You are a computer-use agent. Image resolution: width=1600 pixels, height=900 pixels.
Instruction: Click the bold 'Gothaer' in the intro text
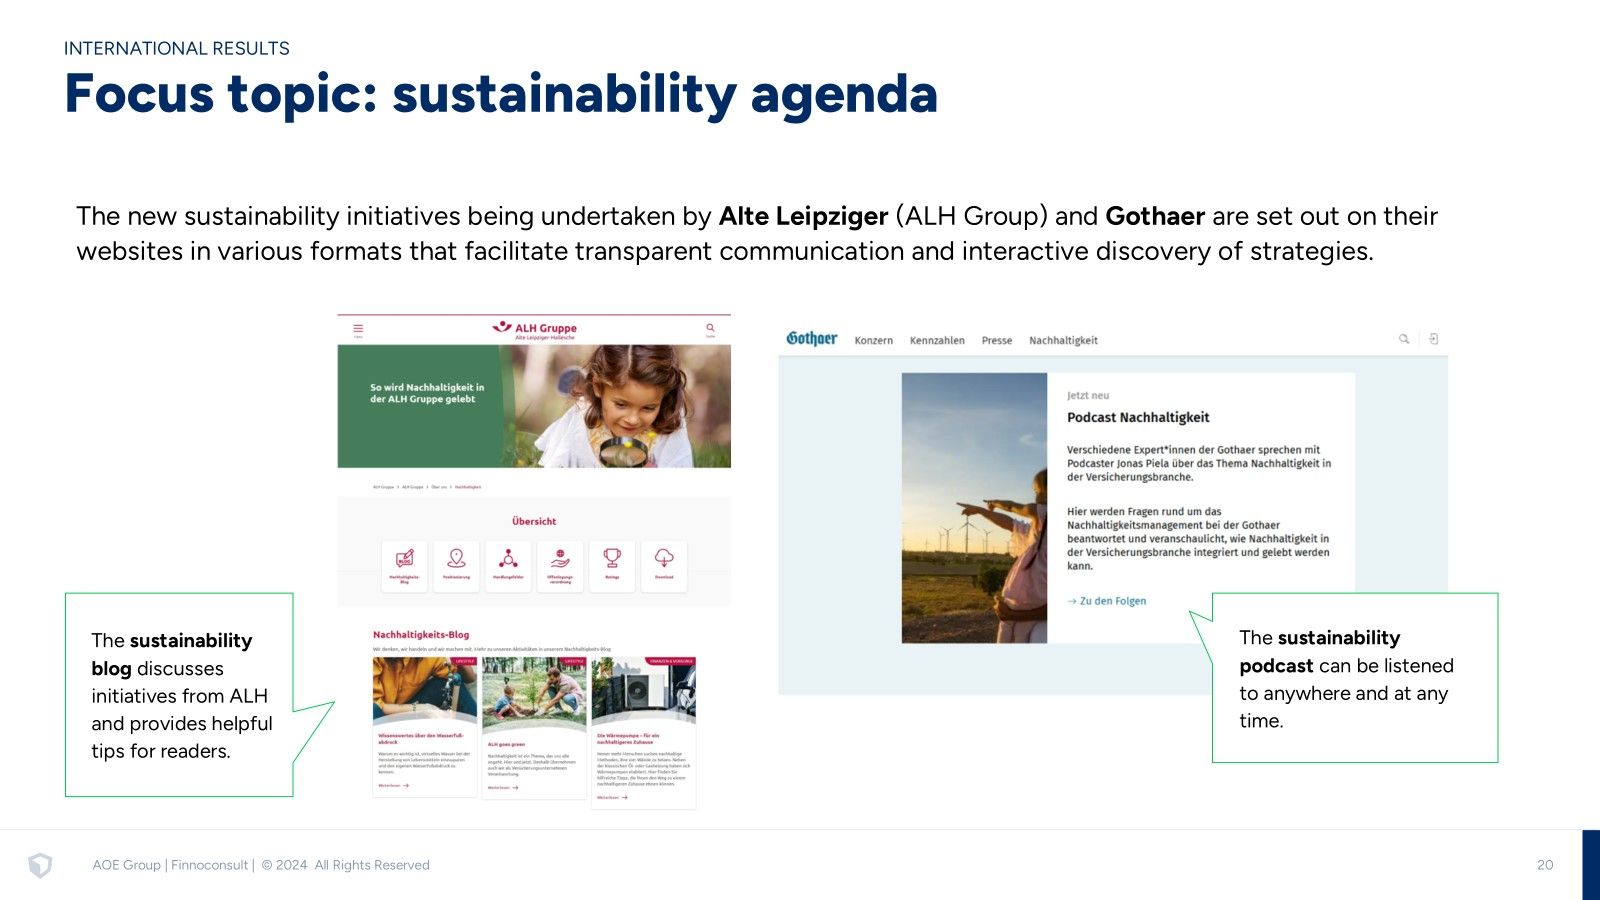[x=1155, y=216]
